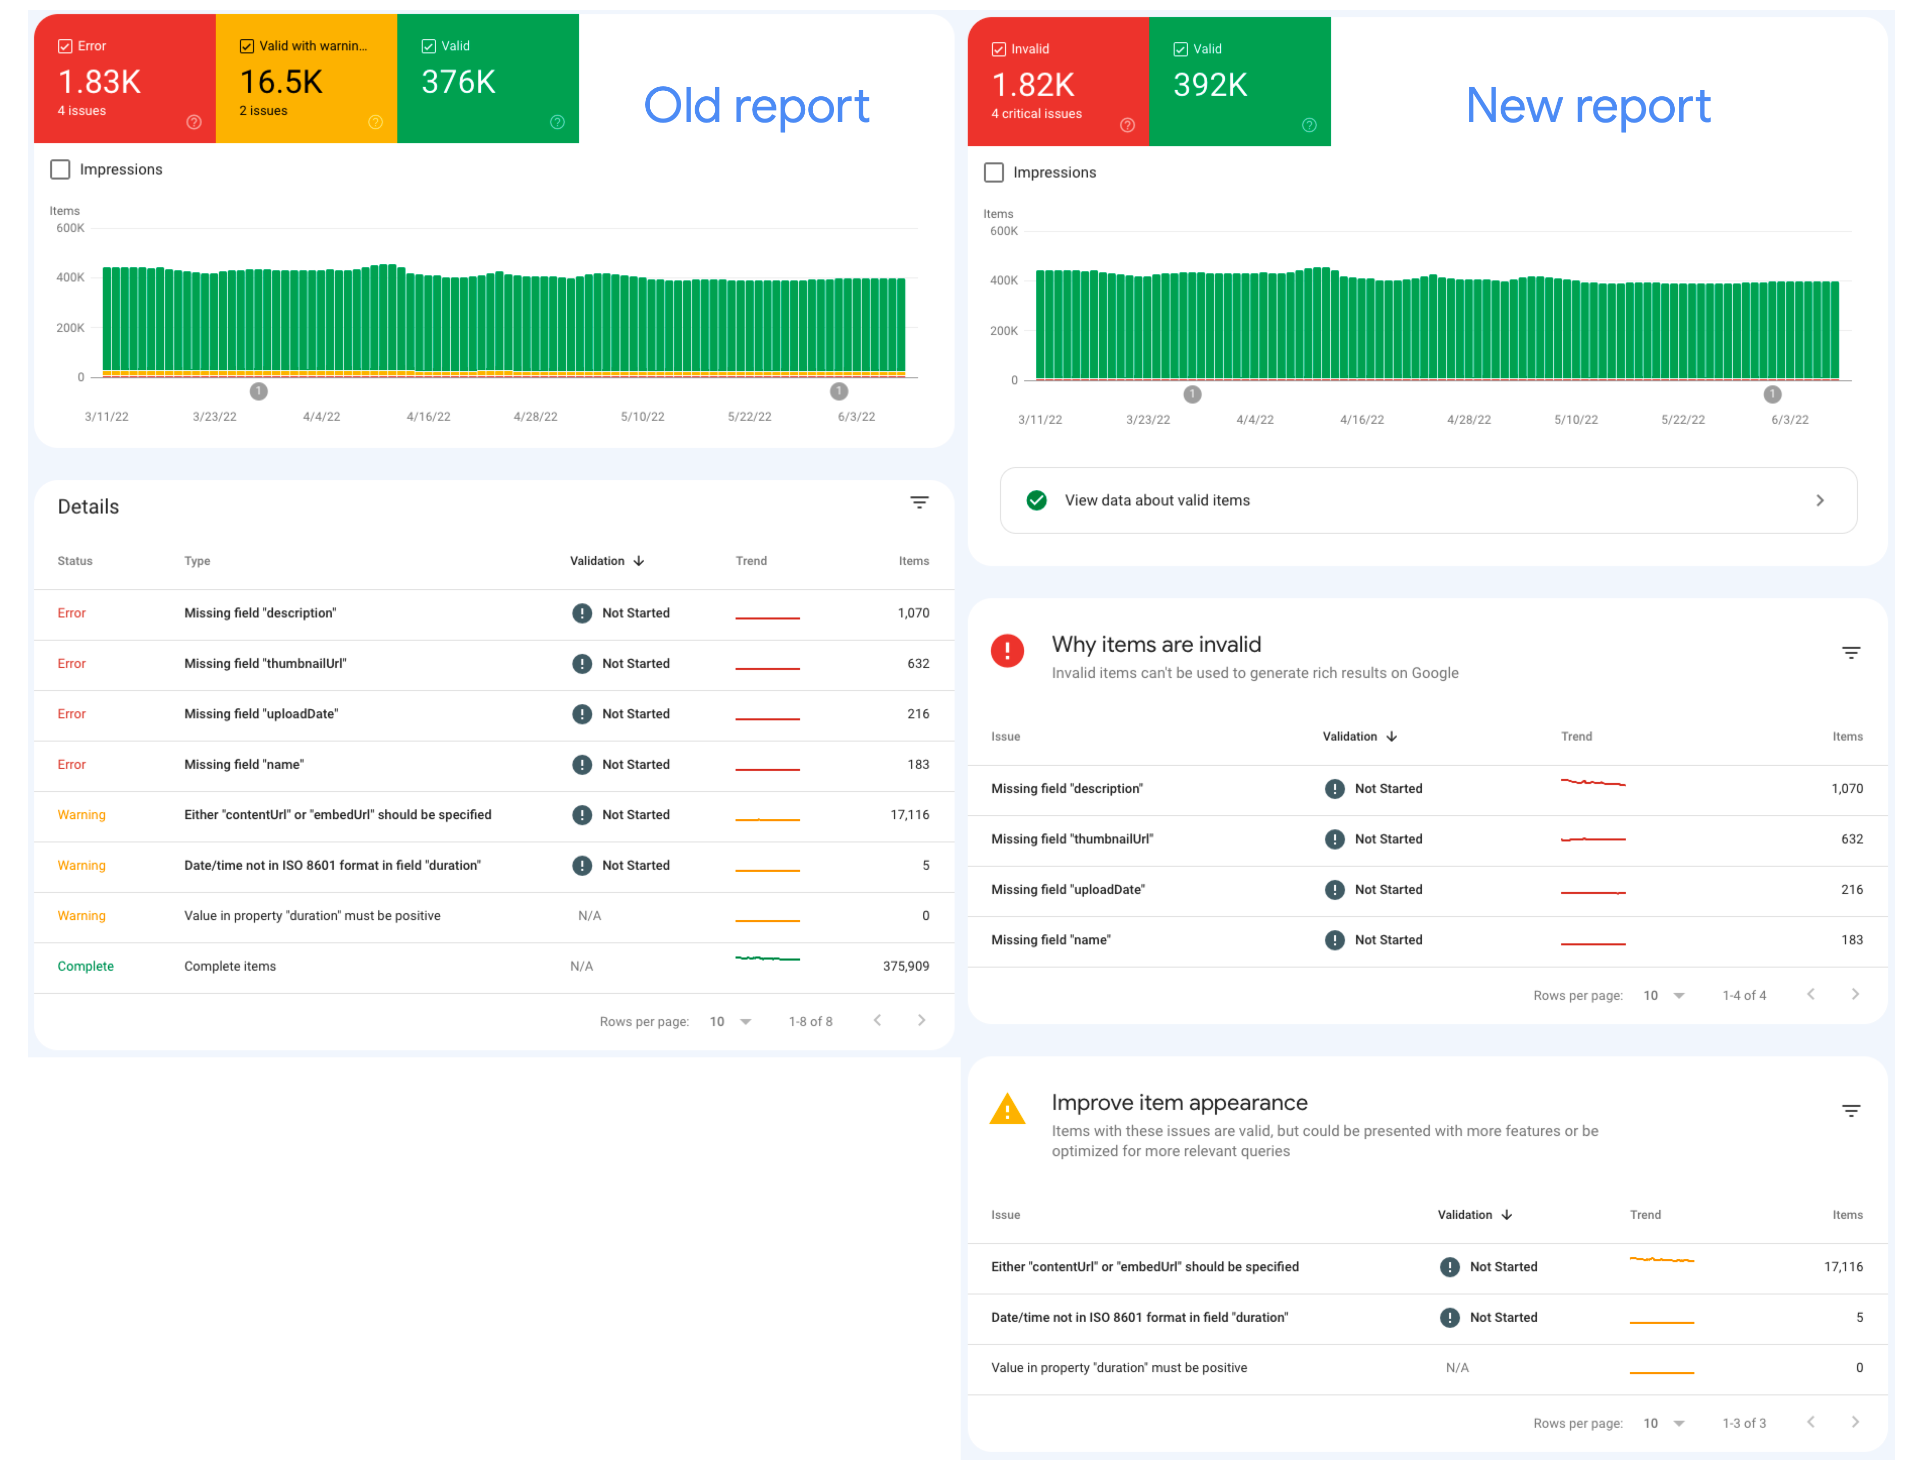Click the help icon on the 392K Valid card
The height and width of the screenshot is (1478, 1922).
(x=1308, y=125)
